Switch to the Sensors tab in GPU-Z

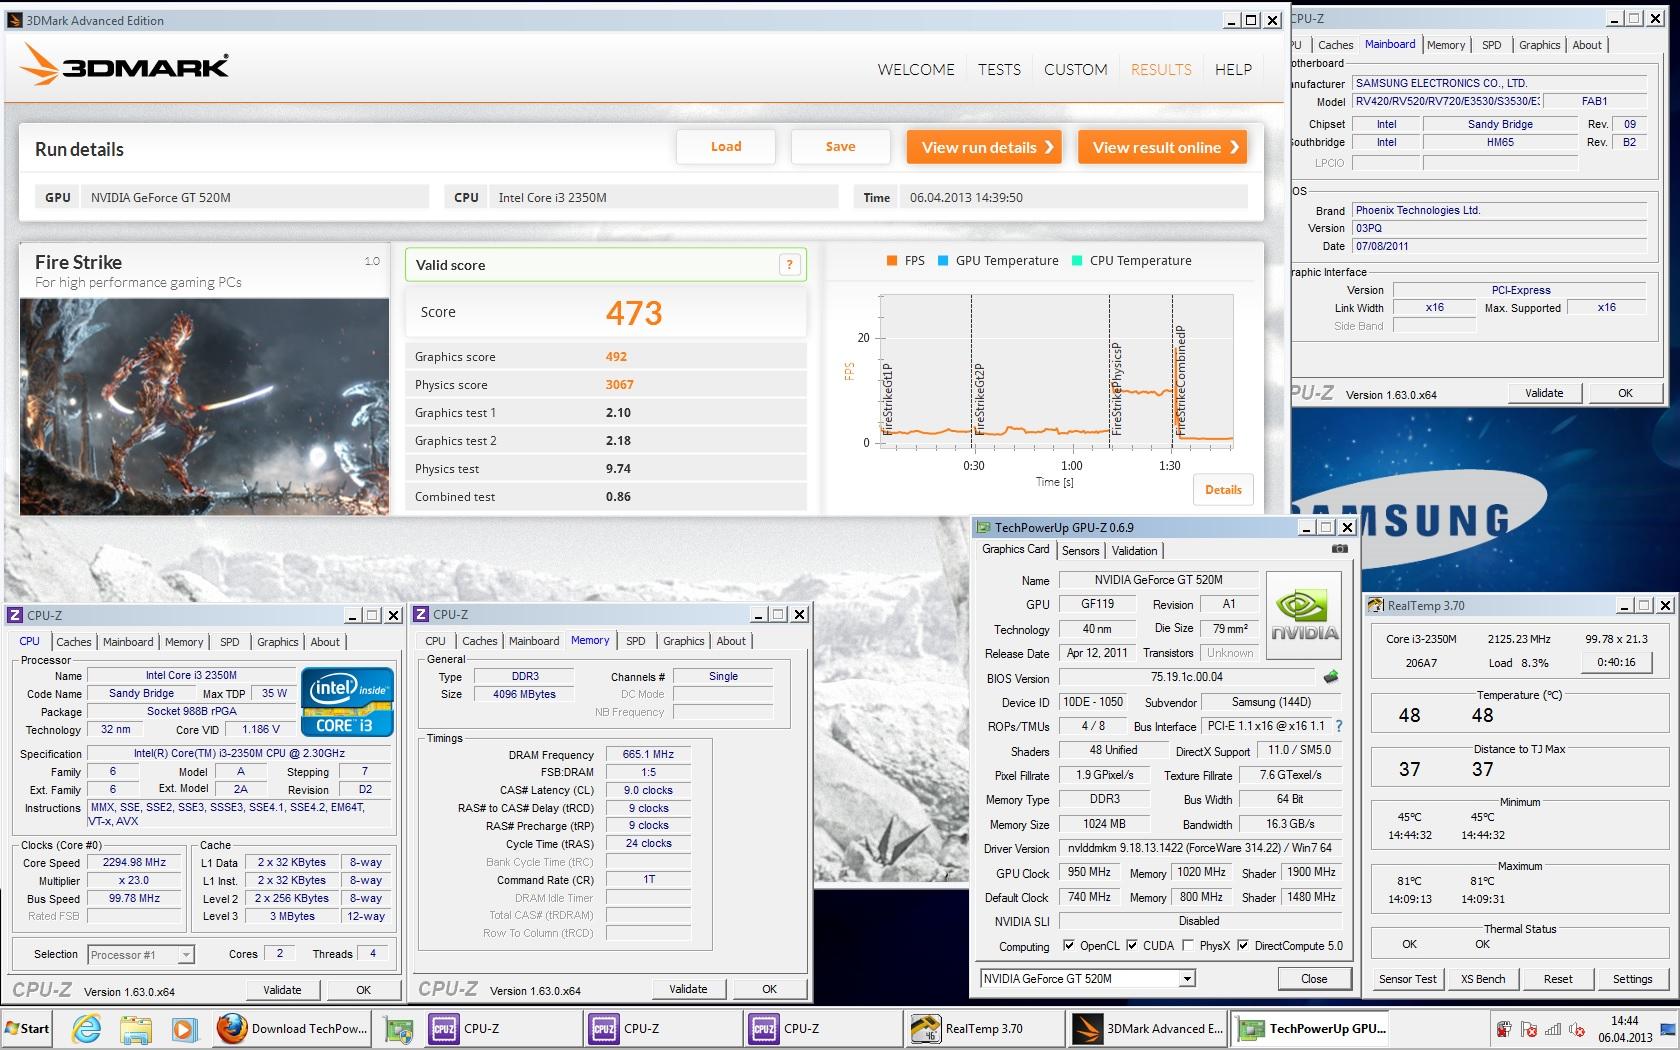click(1080, 551)
